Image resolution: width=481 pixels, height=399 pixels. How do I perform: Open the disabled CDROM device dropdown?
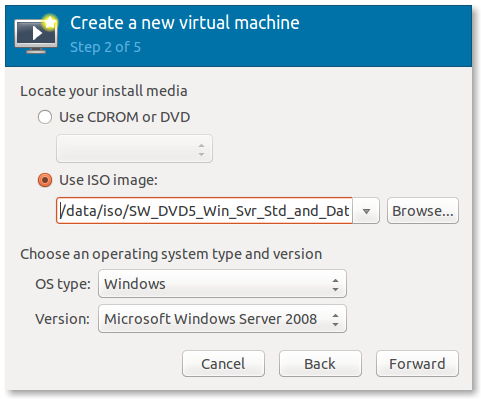[x=134, y=149]
